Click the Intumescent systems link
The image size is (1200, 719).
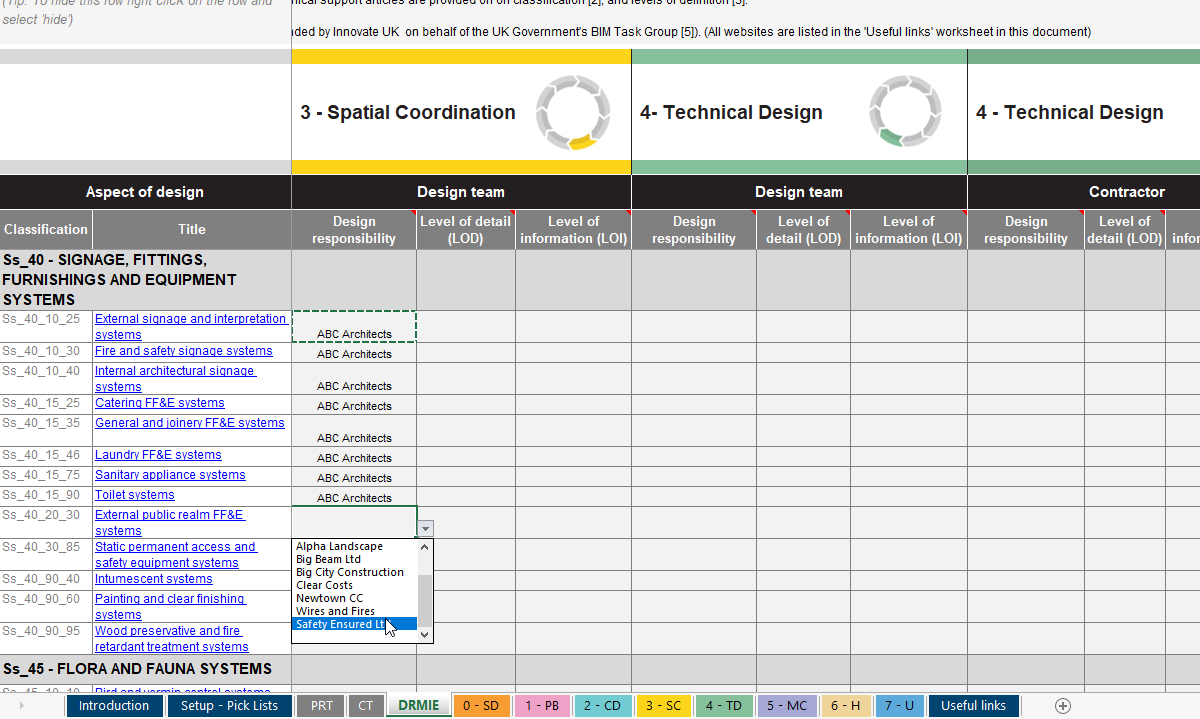click(x=154, y=579)
